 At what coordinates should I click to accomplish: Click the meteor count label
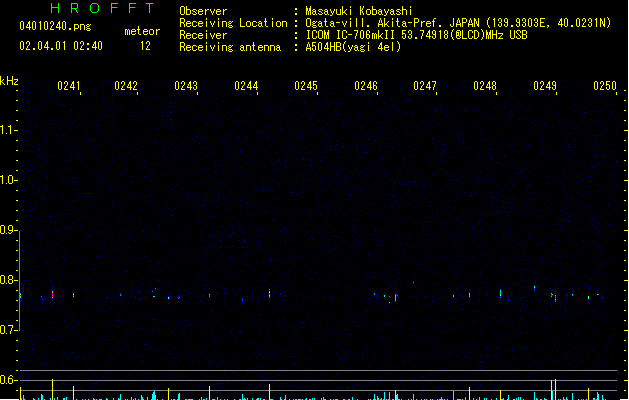coord(142,31)
